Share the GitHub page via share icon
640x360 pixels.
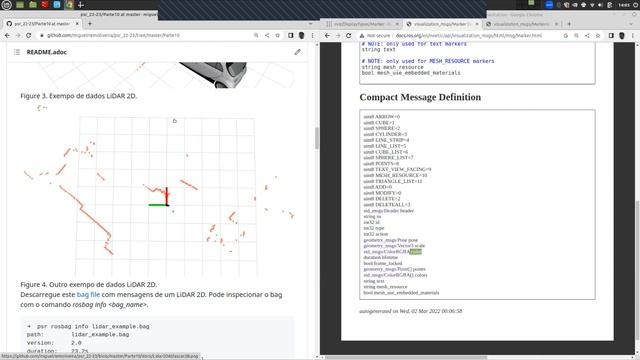pyautogui.click(x=267, y=36)
